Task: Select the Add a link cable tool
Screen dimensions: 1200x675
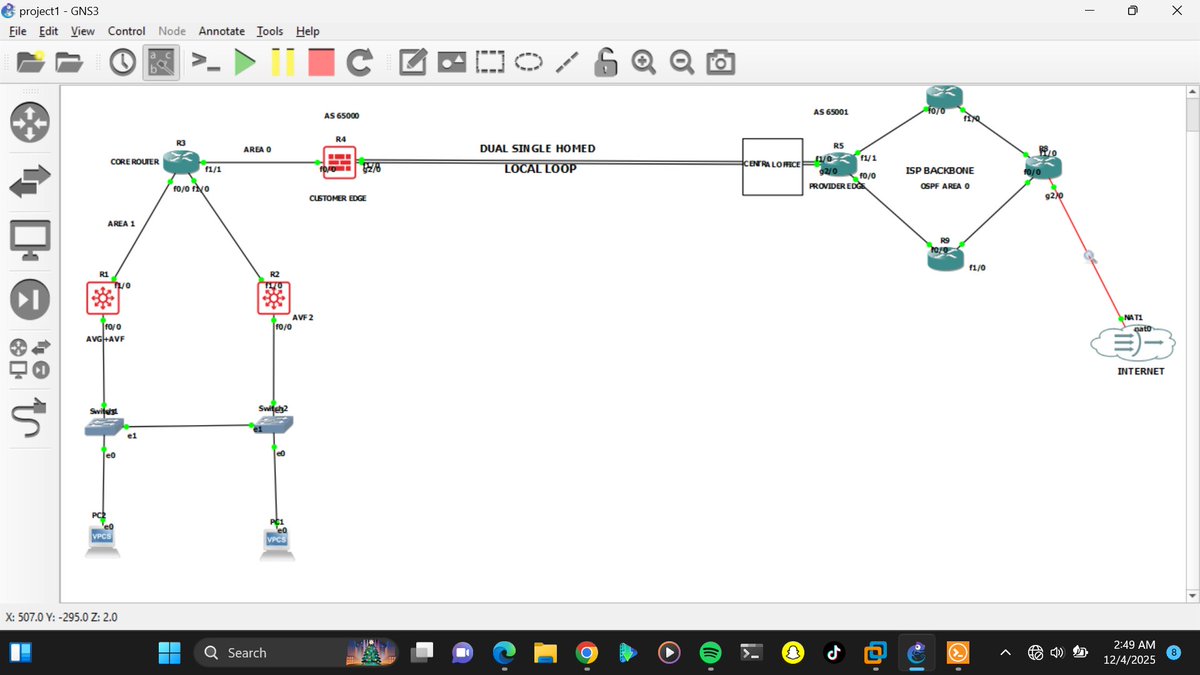Action: click(x=30, y=418)
